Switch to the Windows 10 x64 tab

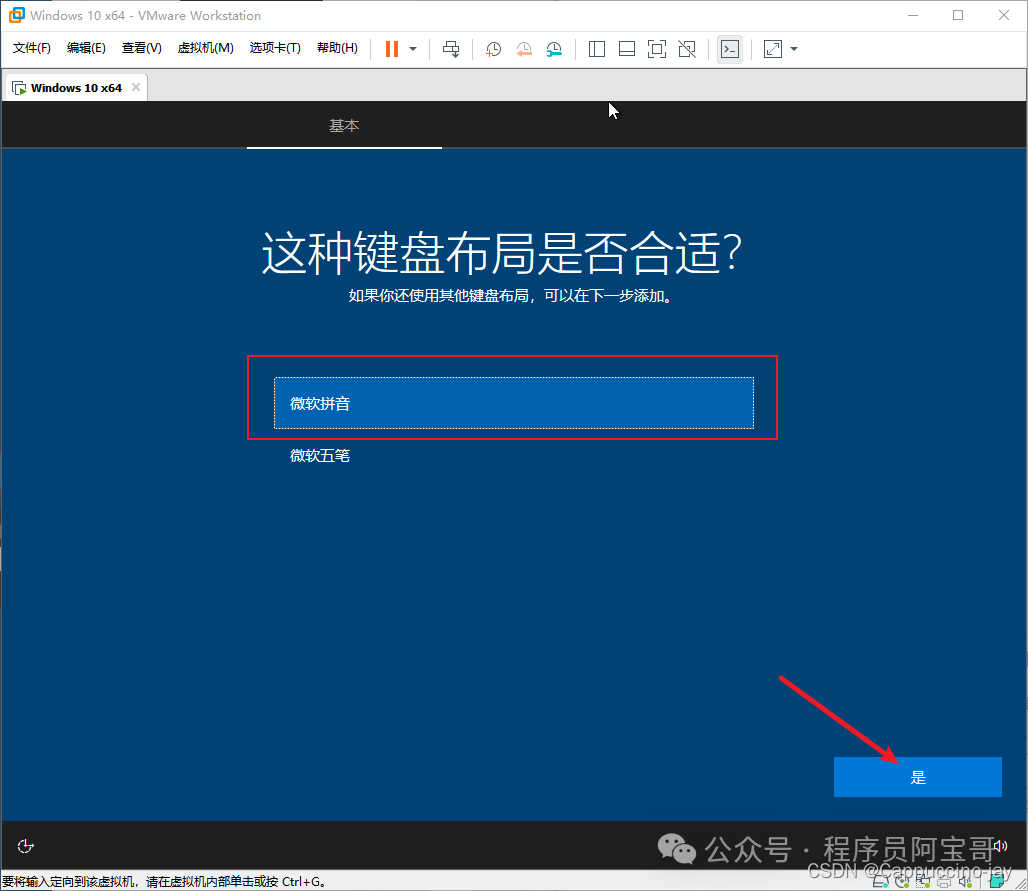point(76,88)
